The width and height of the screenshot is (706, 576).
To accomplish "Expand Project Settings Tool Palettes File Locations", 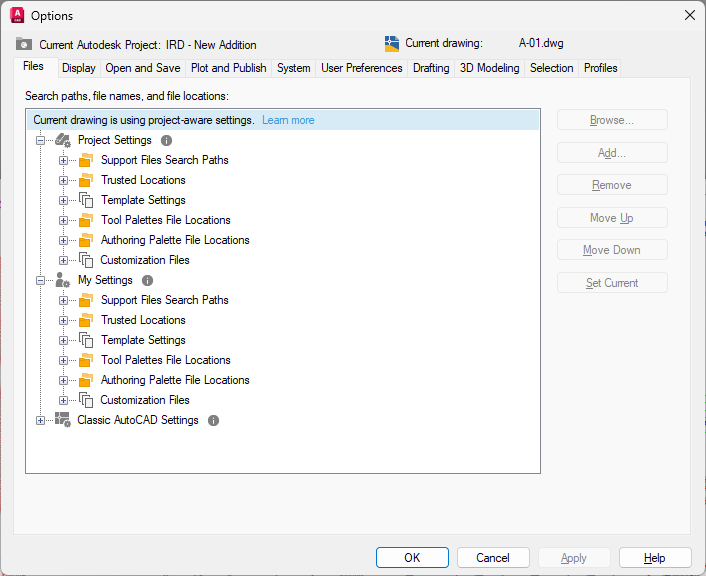I will (63, 221).
